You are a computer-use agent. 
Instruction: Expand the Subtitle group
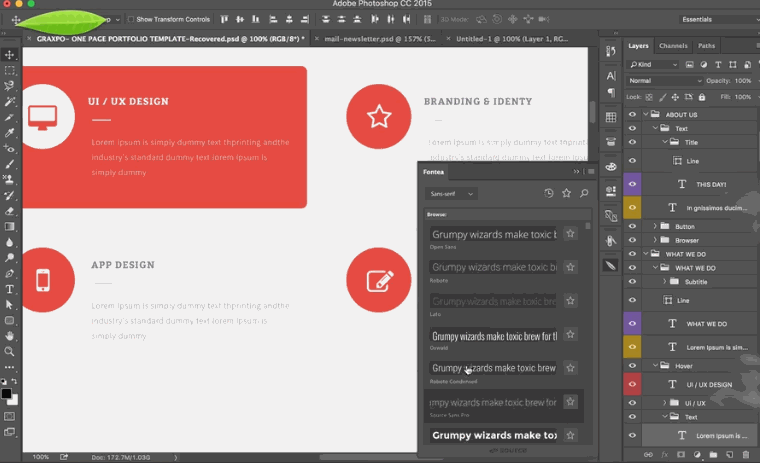pos(665,281)
